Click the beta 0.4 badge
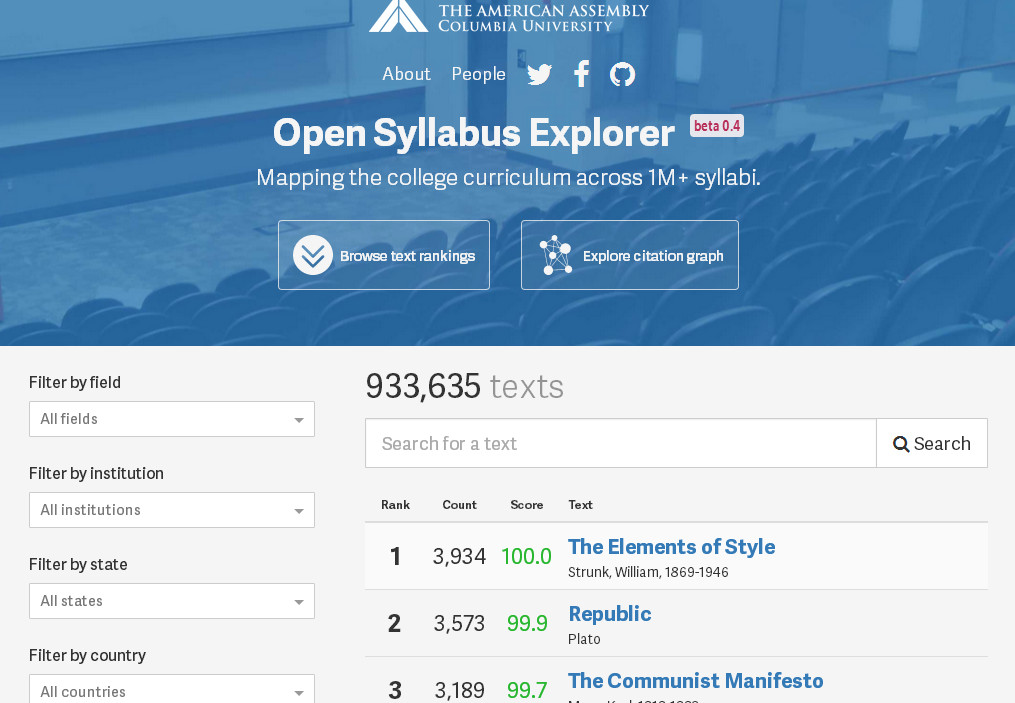 click(x=717, y=126)
